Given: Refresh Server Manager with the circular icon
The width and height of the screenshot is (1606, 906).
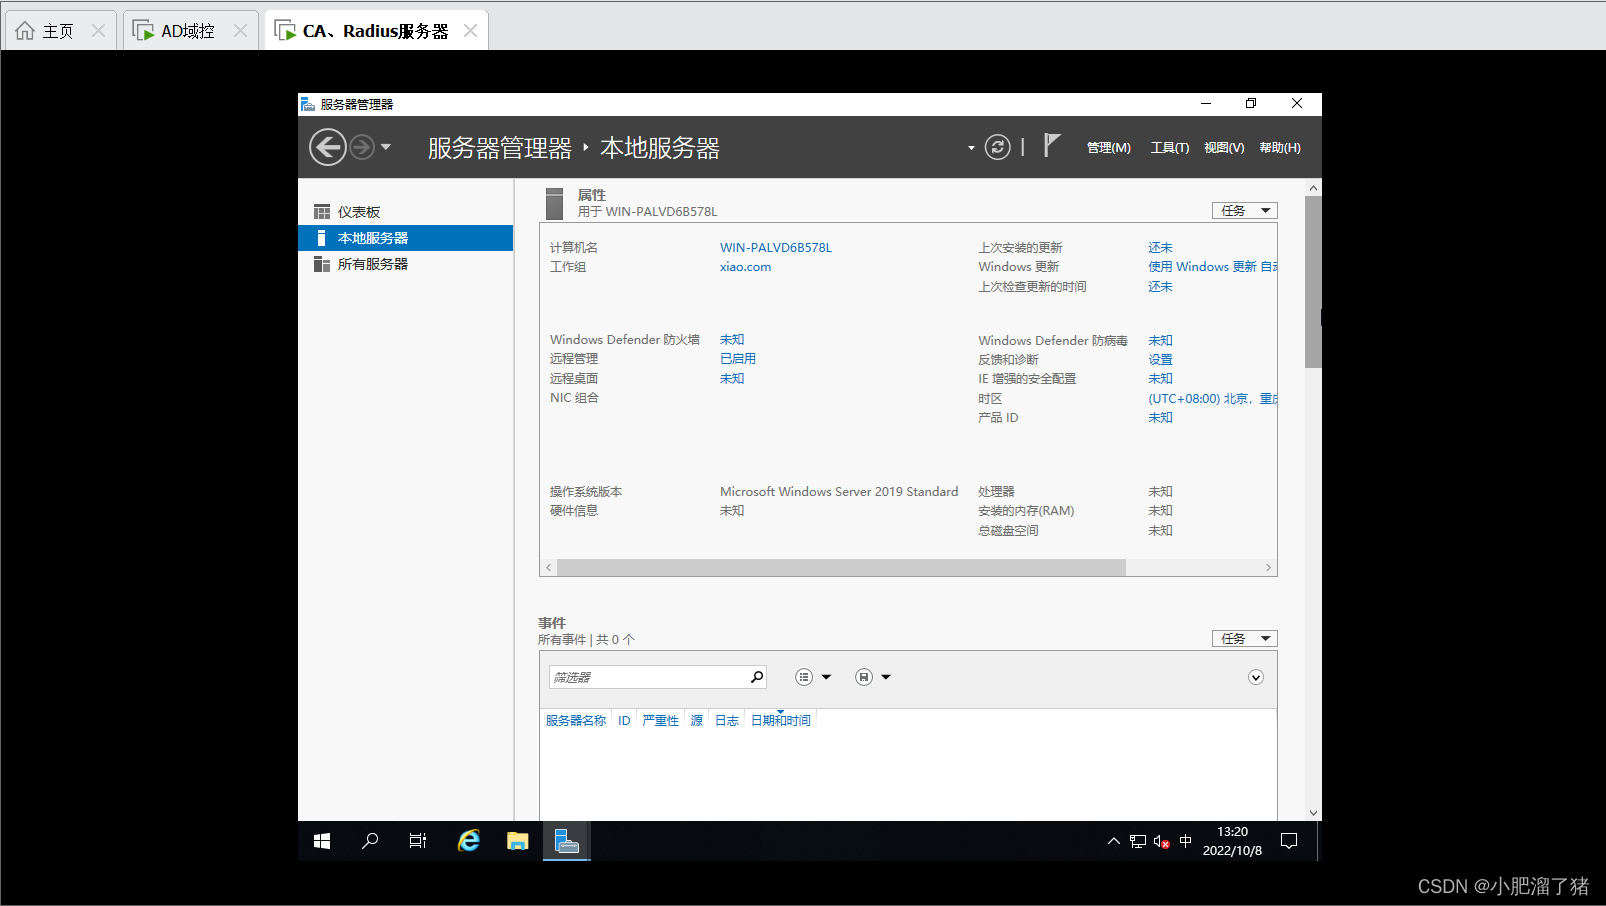Looking at the screenshot, I should click(x=997, y=148).
